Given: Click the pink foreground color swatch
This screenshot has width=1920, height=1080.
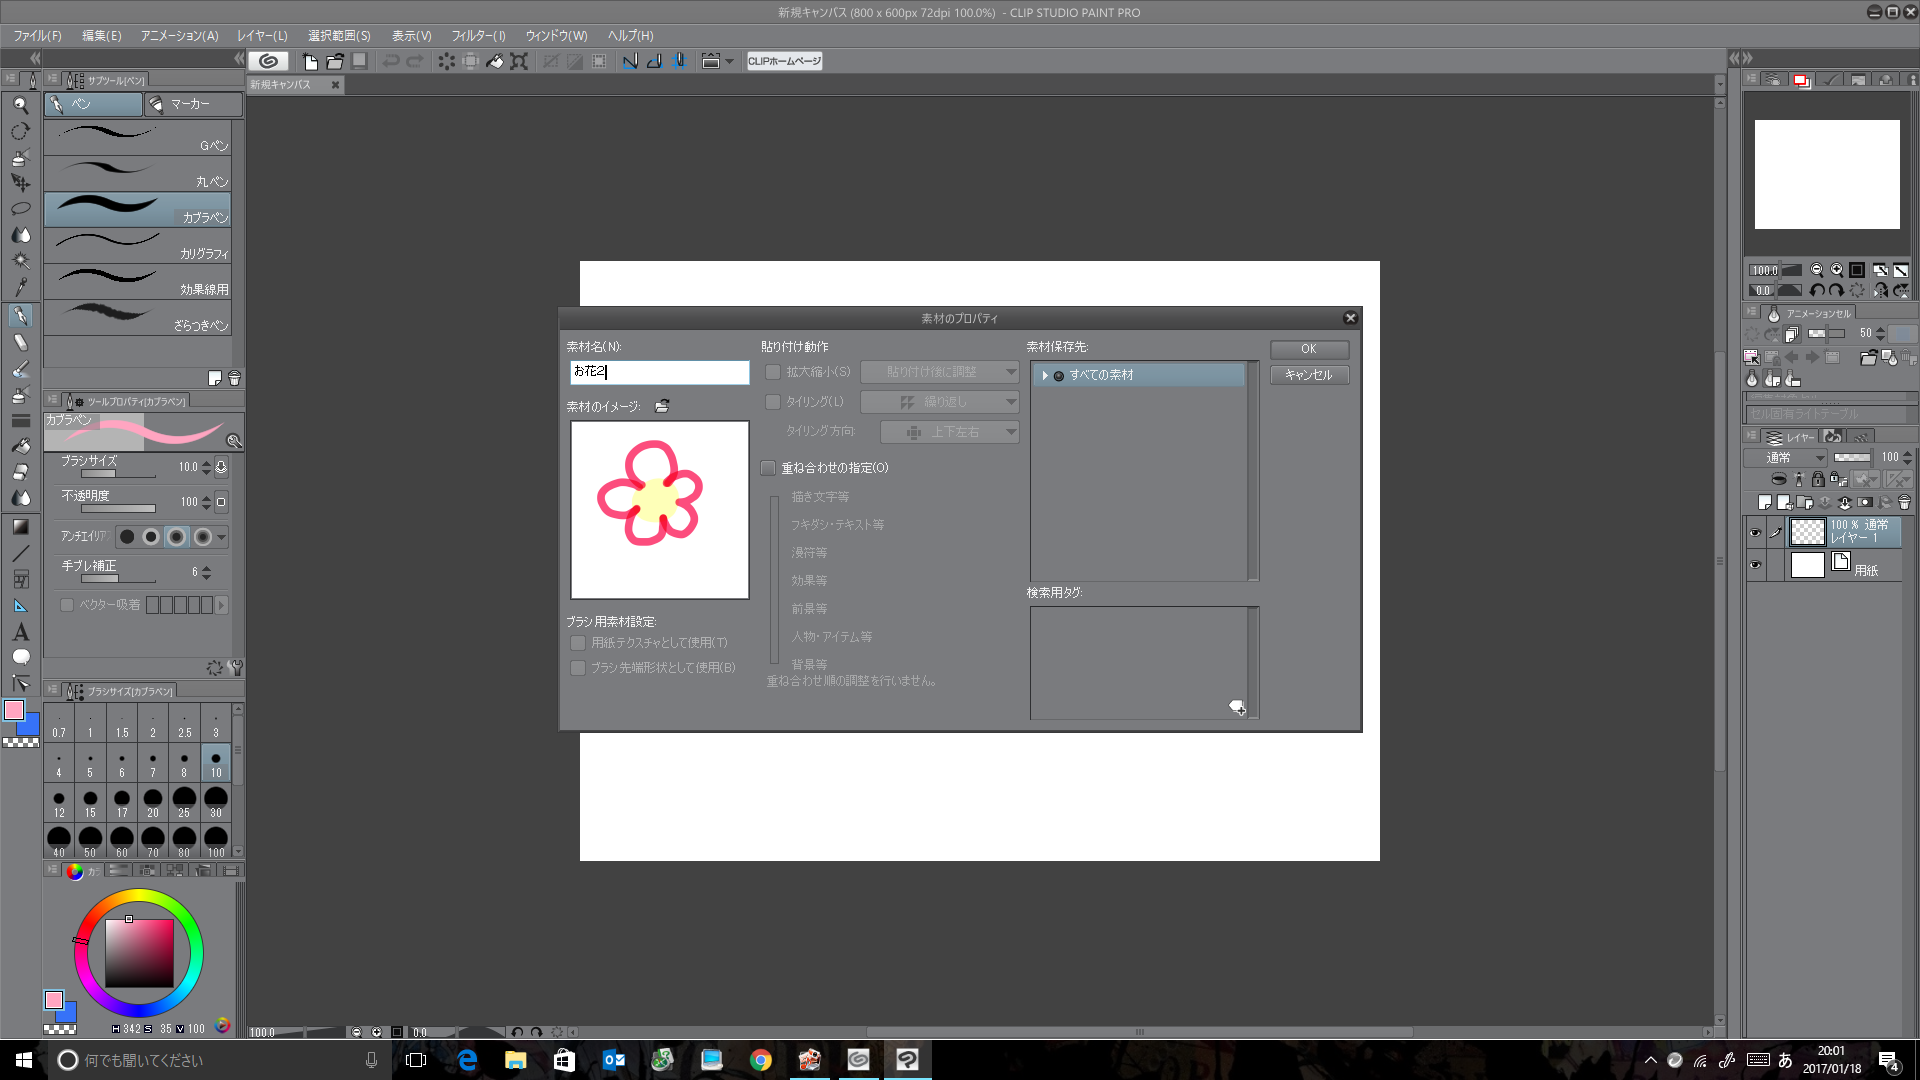Looking at the screenshot, I should pyautogui.click(x=14, y=711).
